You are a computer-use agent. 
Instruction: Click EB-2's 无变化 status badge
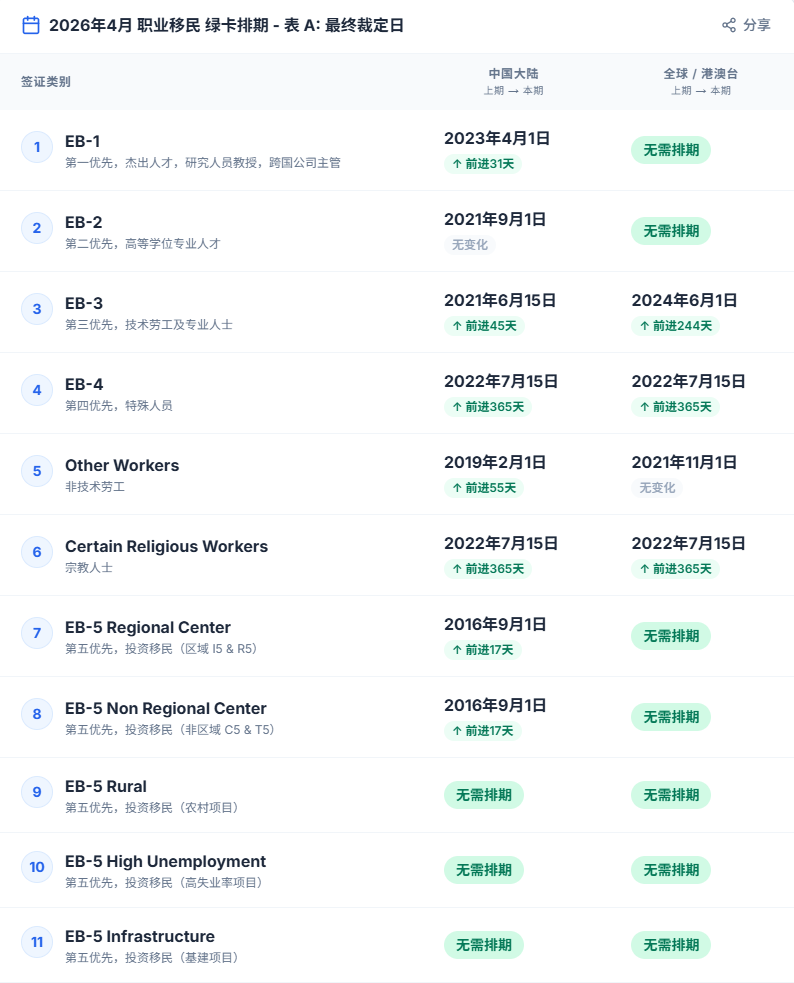pos(470,245)
